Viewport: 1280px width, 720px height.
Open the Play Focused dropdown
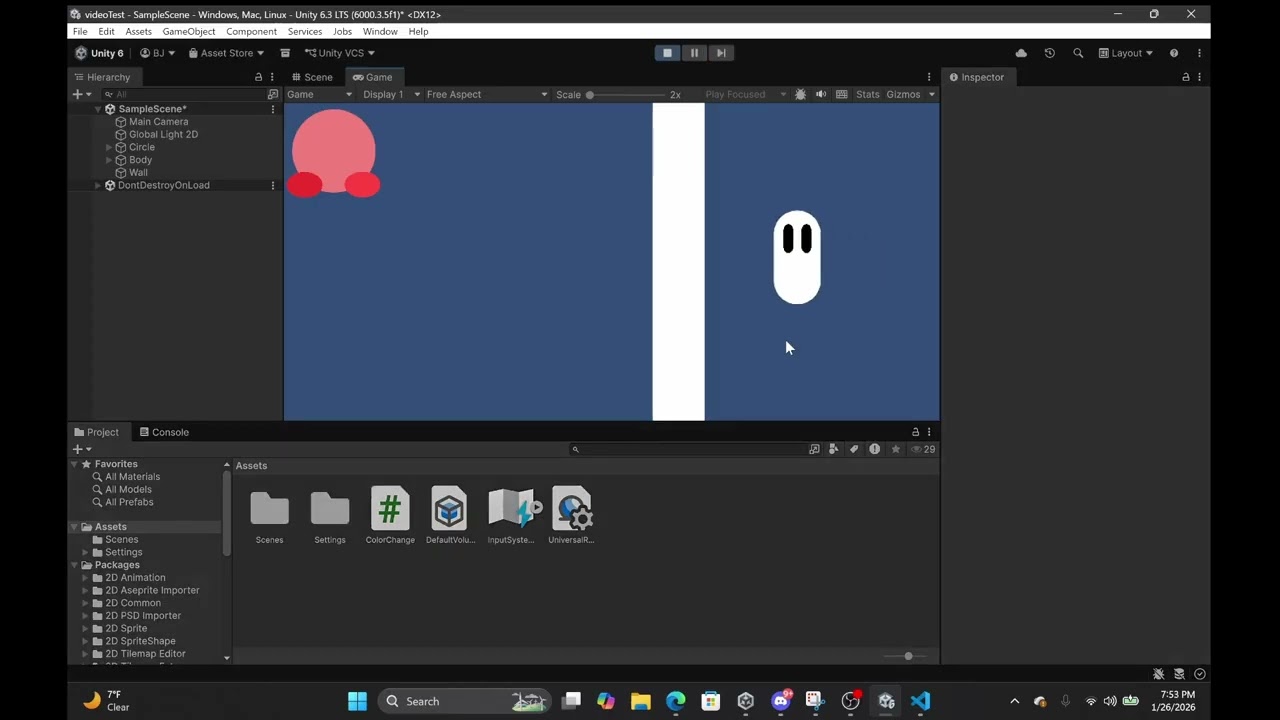[747, 94]
